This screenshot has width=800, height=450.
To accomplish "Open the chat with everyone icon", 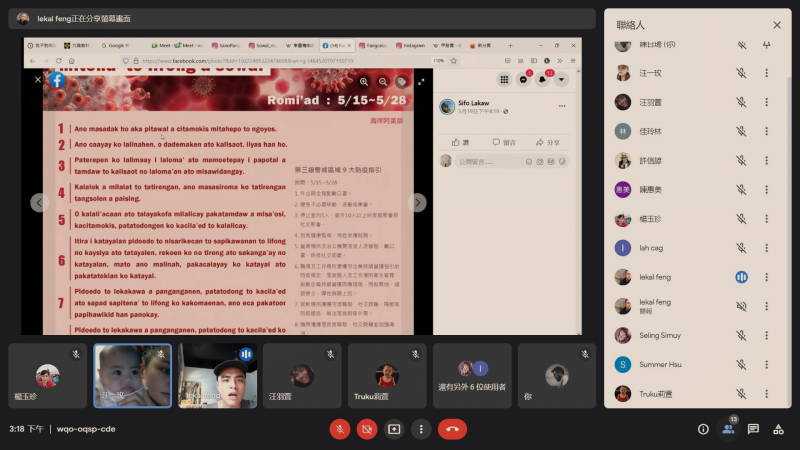I will click(x=753, y=429).
